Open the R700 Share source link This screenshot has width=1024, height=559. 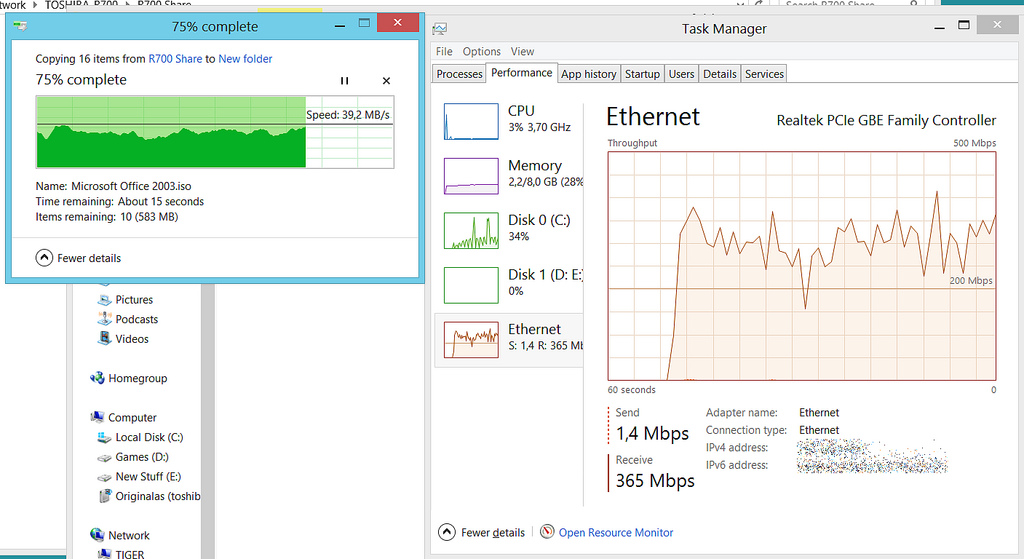click(175, 59)
